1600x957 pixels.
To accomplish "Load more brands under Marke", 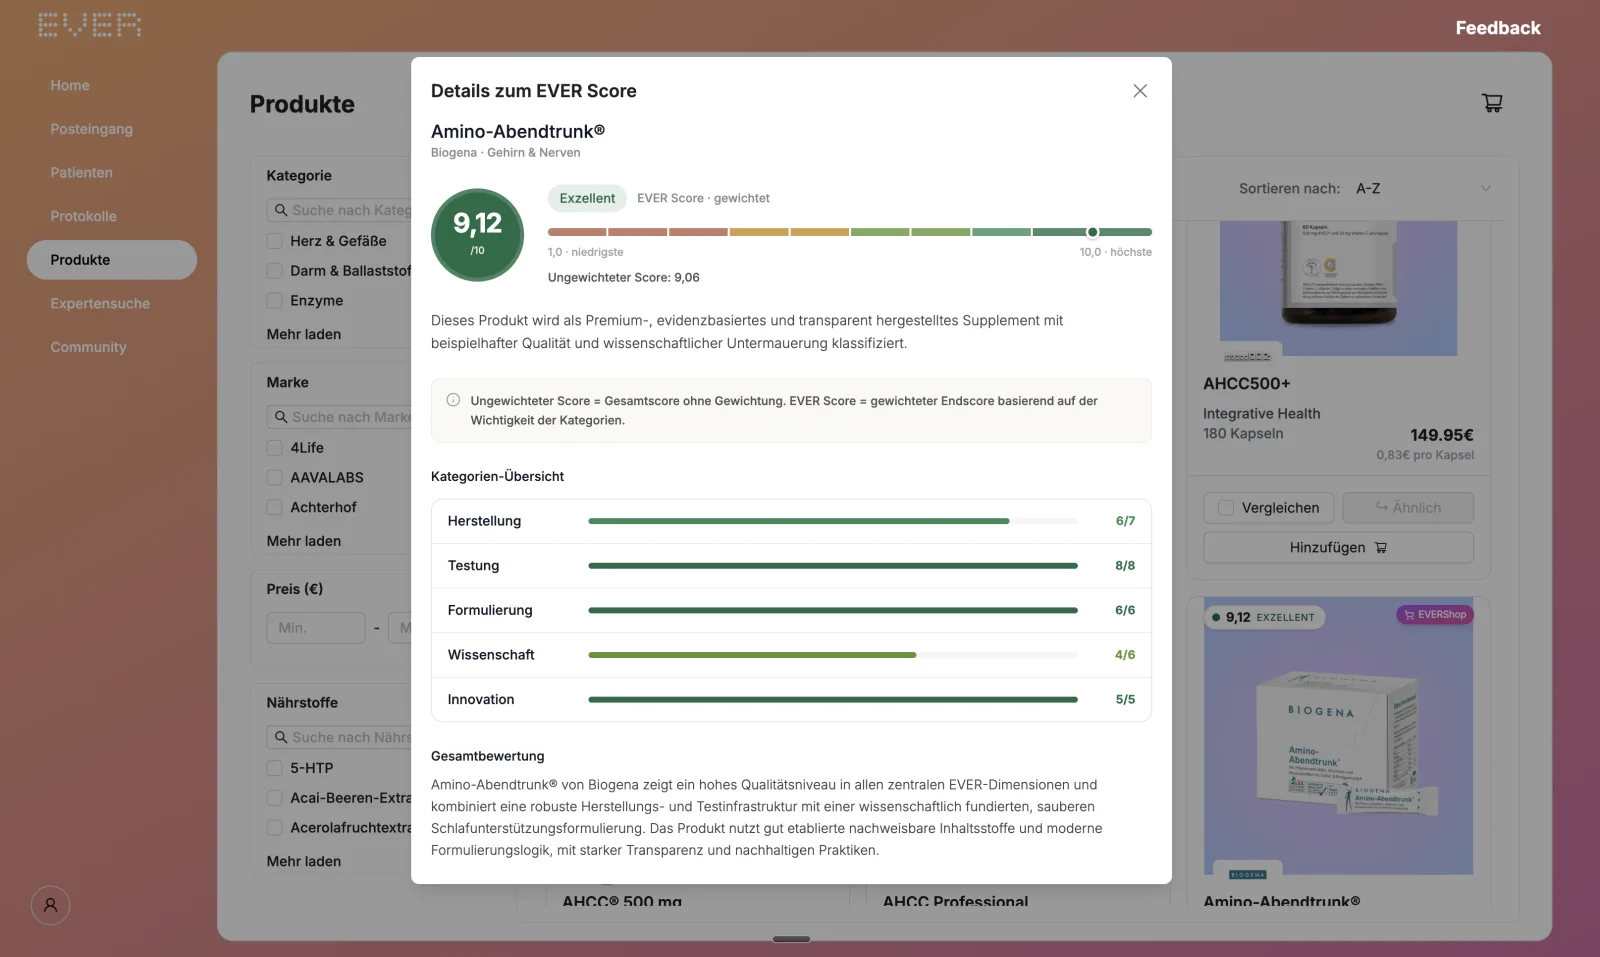I will [x=304, y=541].
